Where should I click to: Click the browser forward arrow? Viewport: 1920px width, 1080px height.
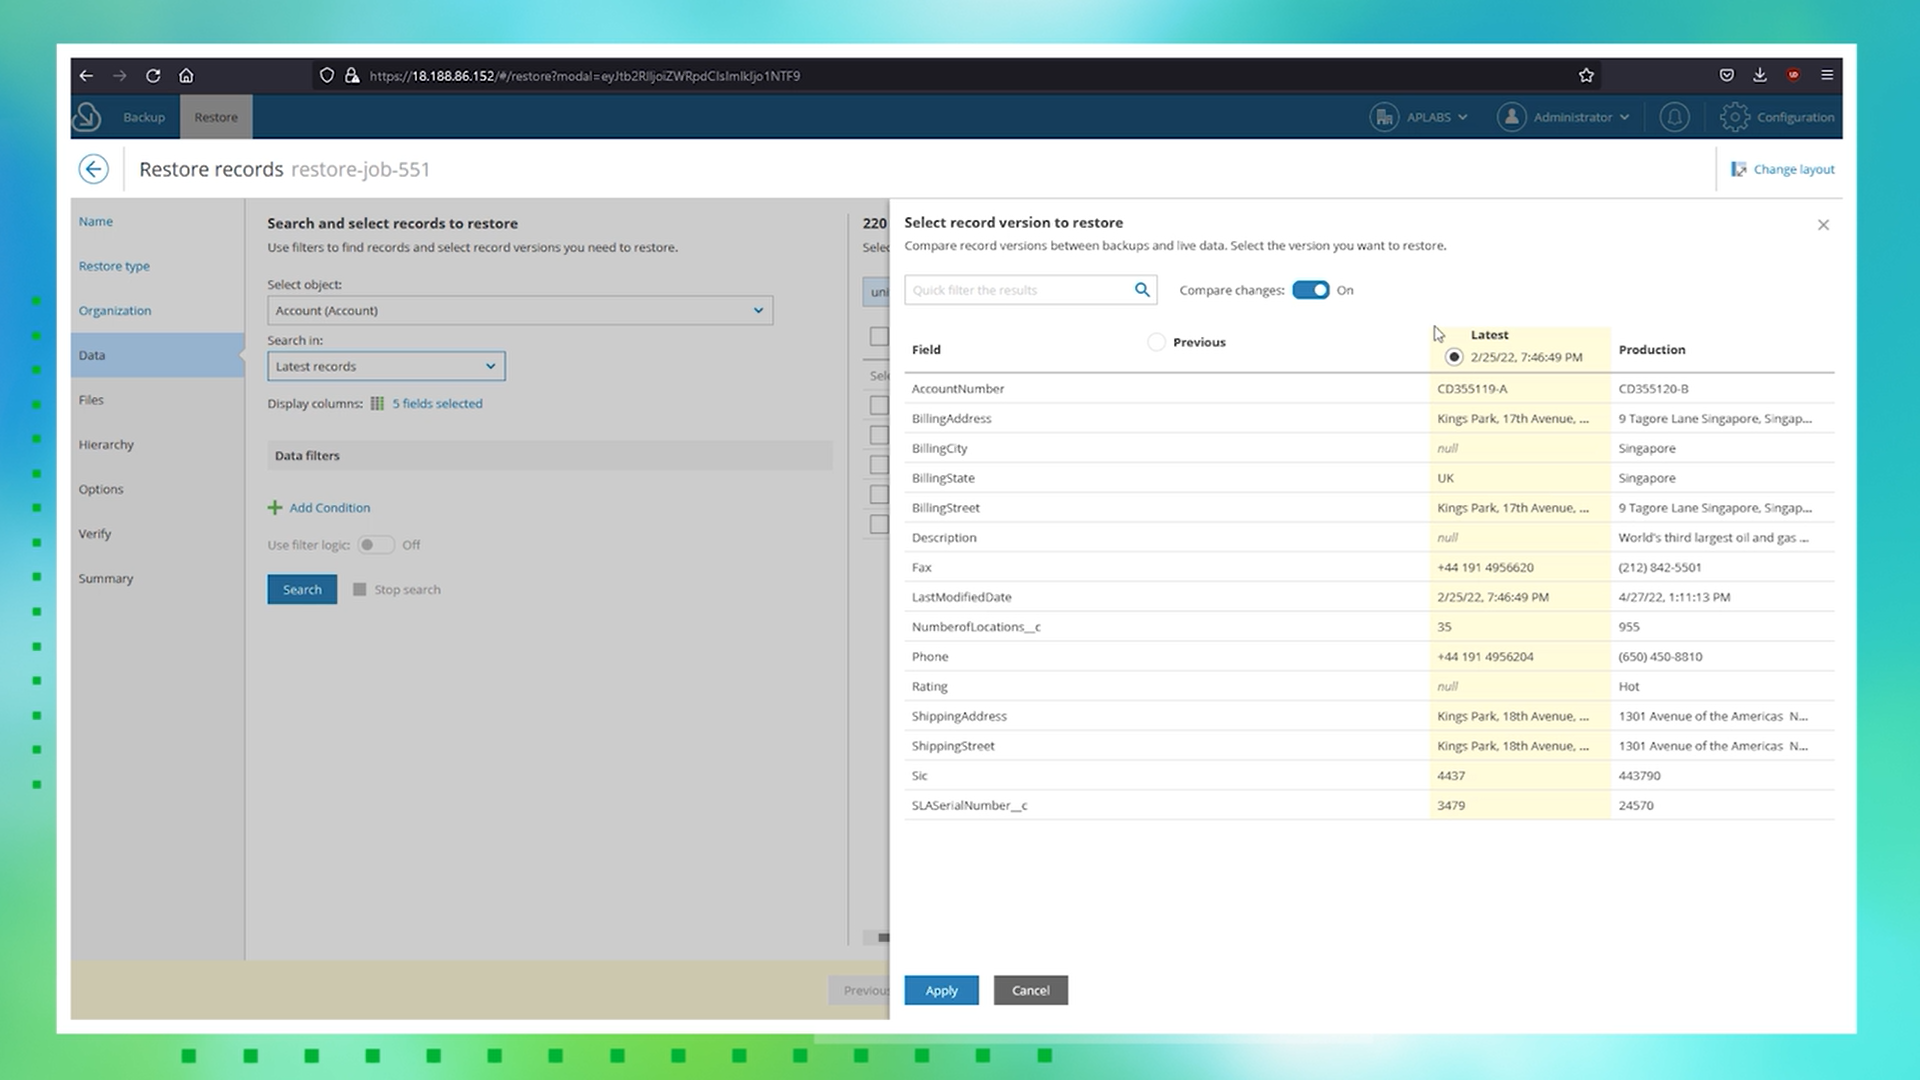point(120,76)
